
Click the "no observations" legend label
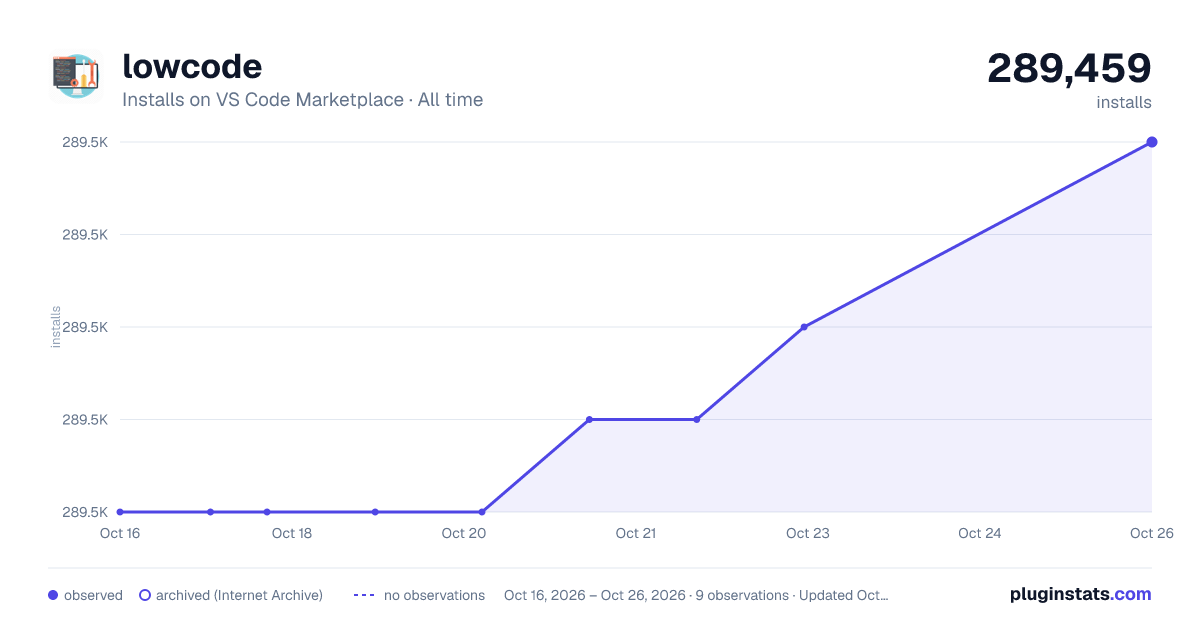[434, 595]
